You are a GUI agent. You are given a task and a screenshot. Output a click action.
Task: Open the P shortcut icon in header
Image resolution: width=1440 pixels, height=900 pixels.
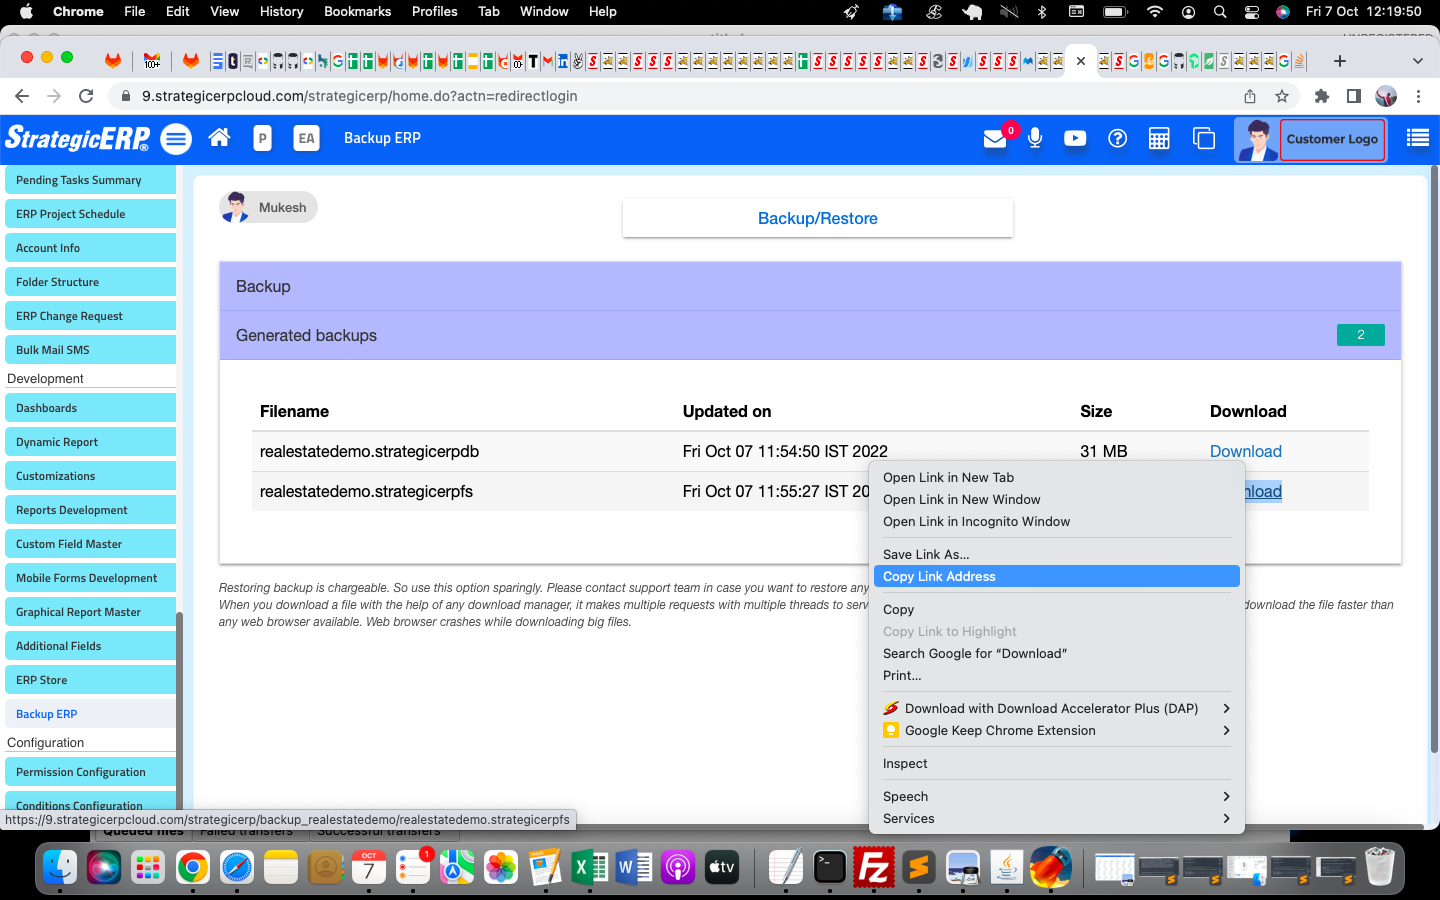tap(262, 138)
